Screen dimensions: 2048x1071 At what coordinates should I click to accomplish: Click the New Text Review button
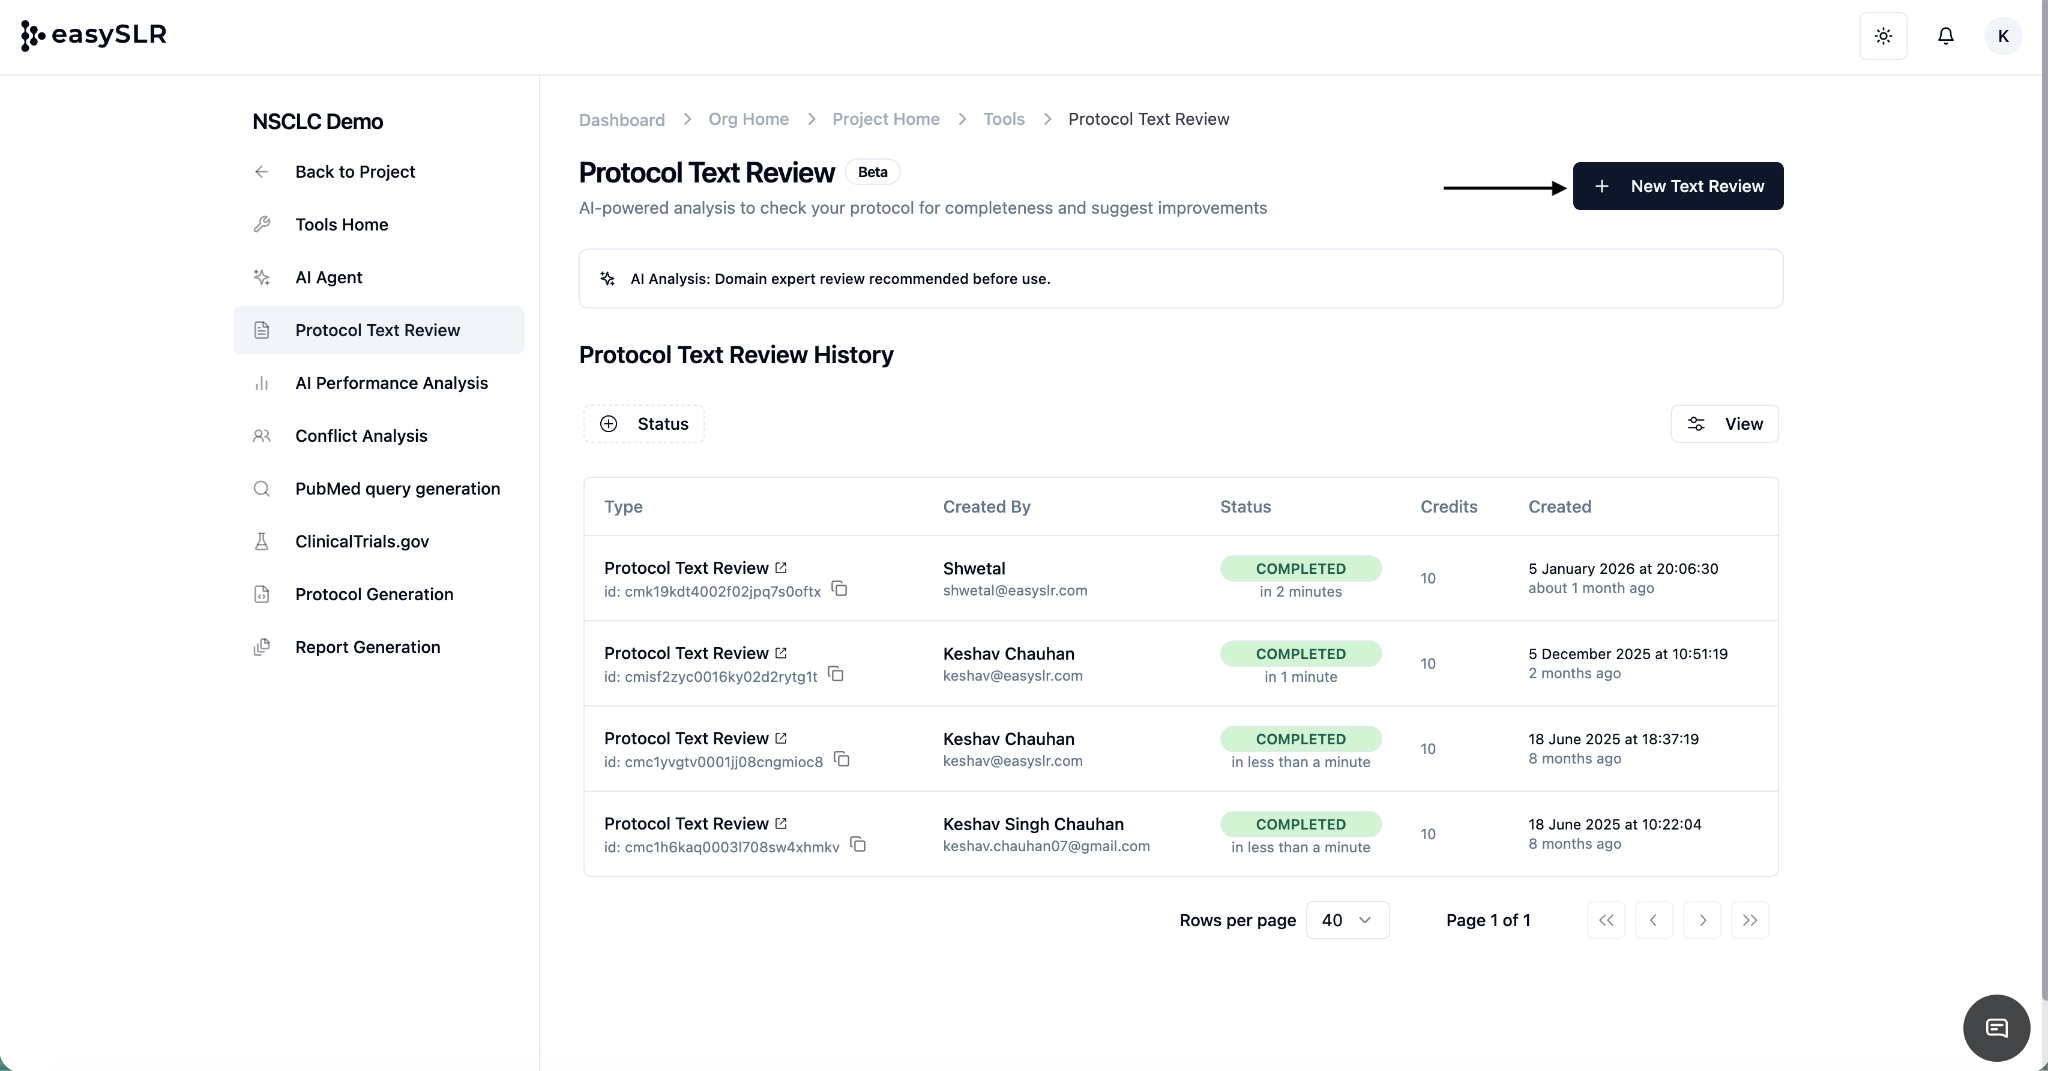click(x=1677, y=186)
